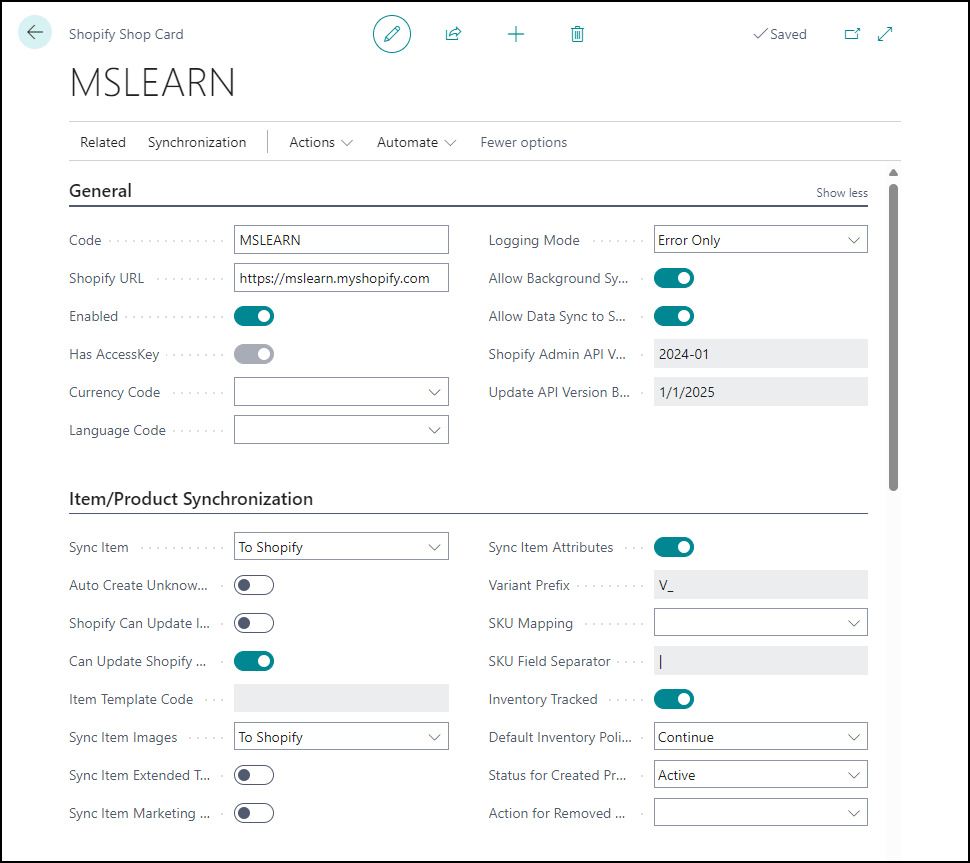
Task: Click the pencil edit icon
Action: click(392, 34)
